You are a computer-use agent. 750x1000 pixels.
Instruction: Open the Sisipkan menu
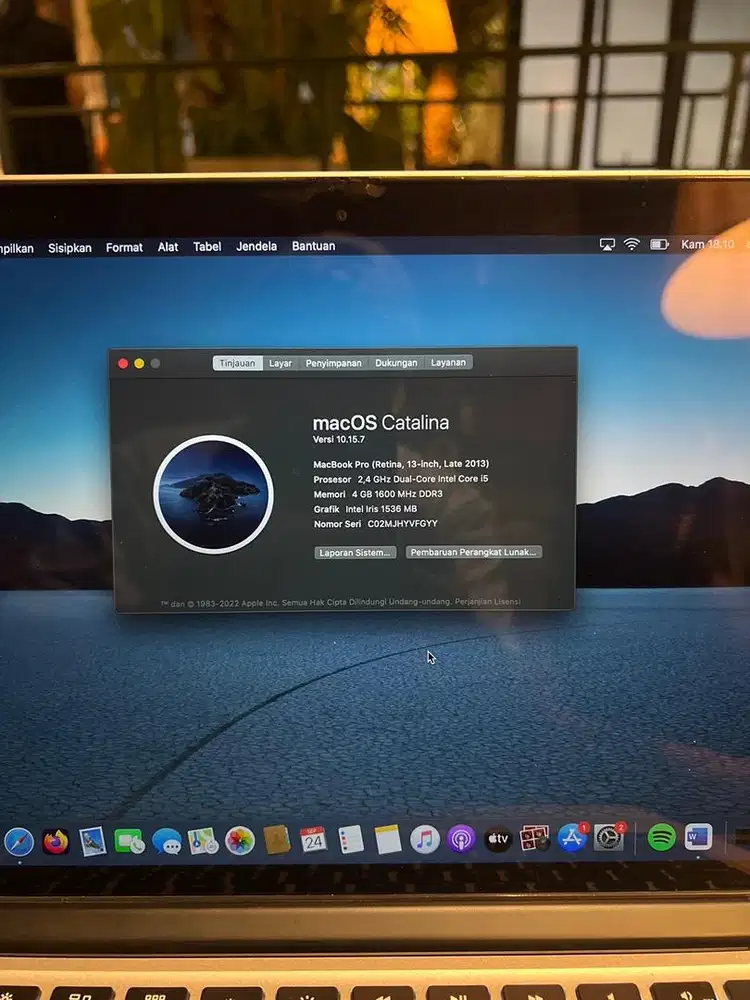pos(70,248)
